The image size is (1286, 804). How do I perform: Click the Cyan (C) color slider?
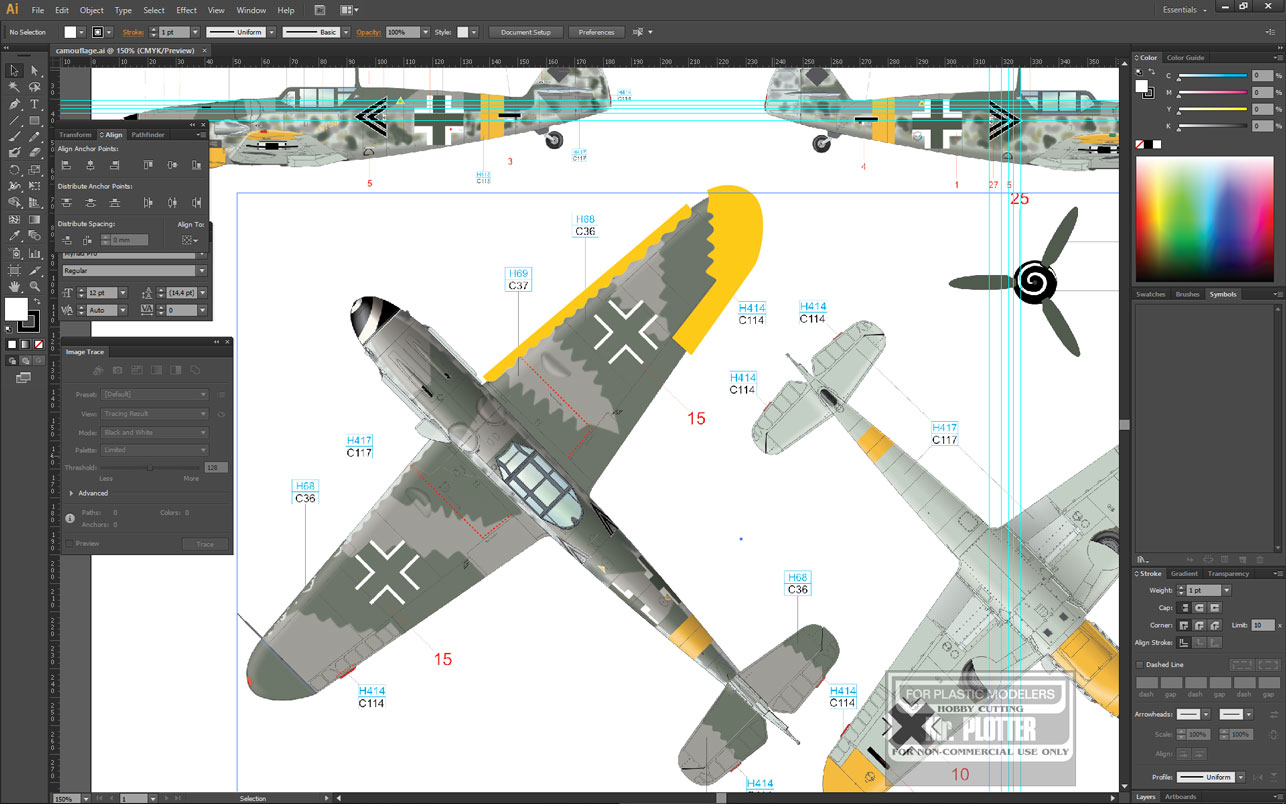(1213, 77)
